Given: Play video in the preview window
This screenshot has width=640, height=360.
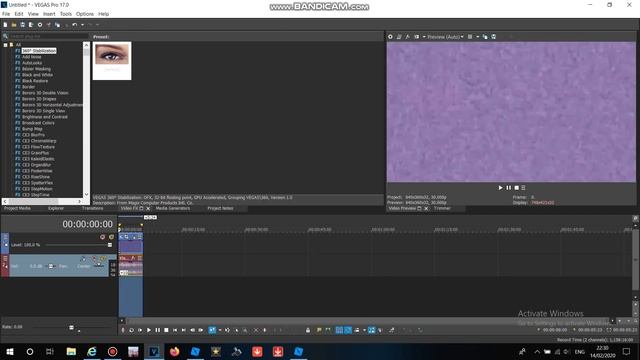Looking at the screenshot, I should tap(500, 188).
